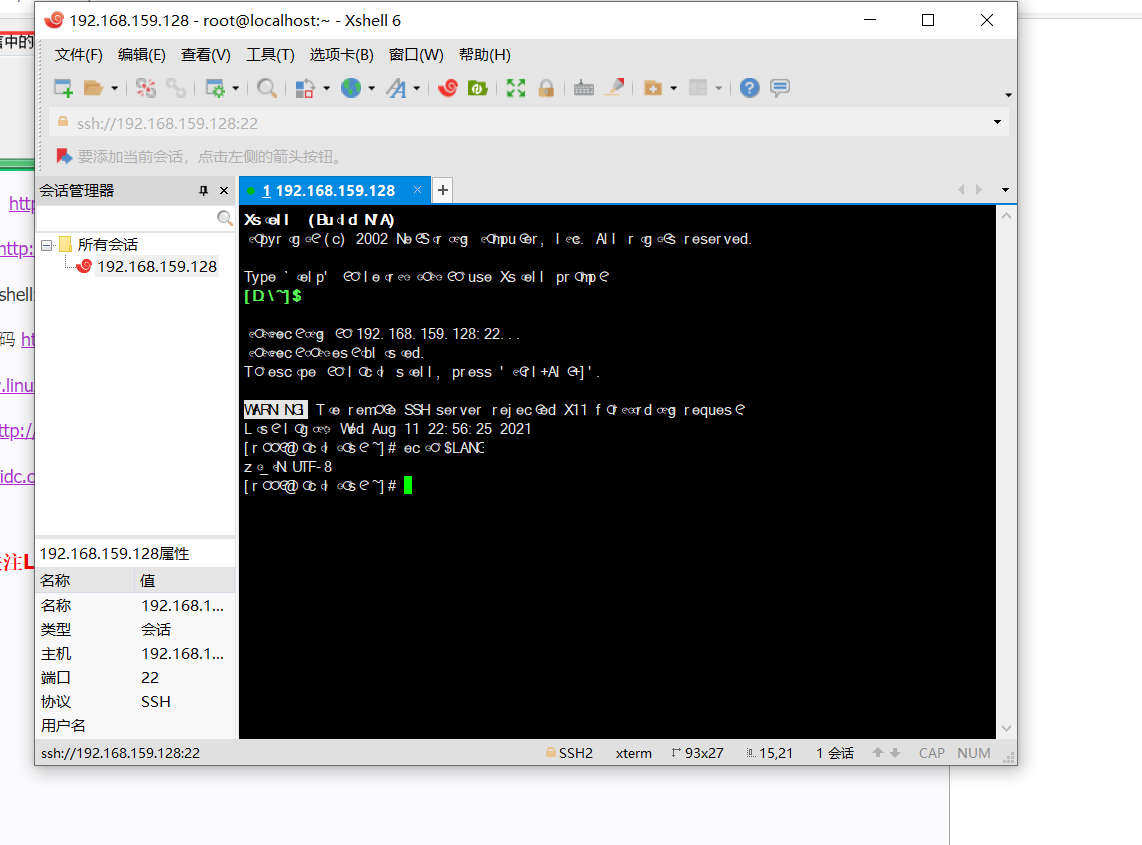
Task: Select the 所有会话 folder
Action: click(x=107, y=245)
